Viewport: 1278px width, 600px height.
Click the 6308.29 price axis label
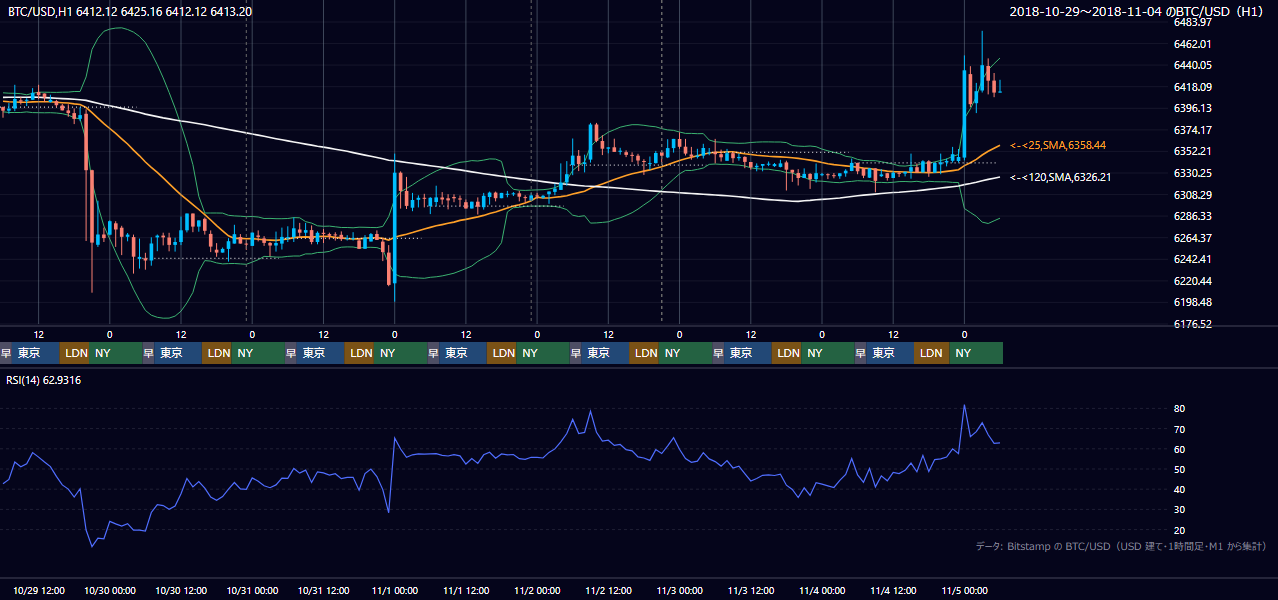(x=1193, y=195)
